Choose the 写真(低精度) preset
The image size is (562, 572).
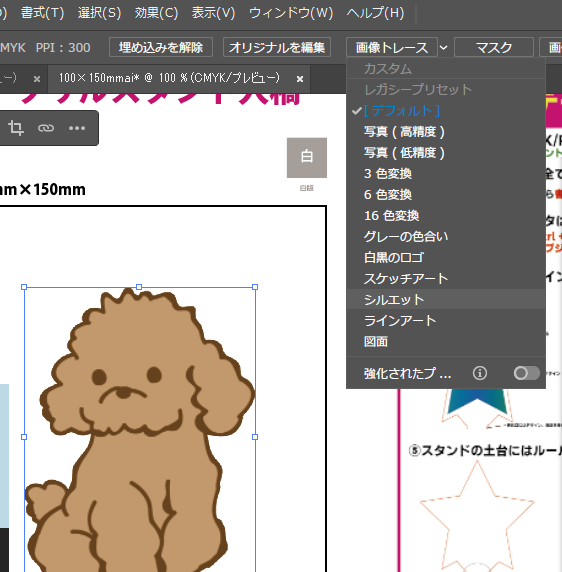[x=446, y=152]
